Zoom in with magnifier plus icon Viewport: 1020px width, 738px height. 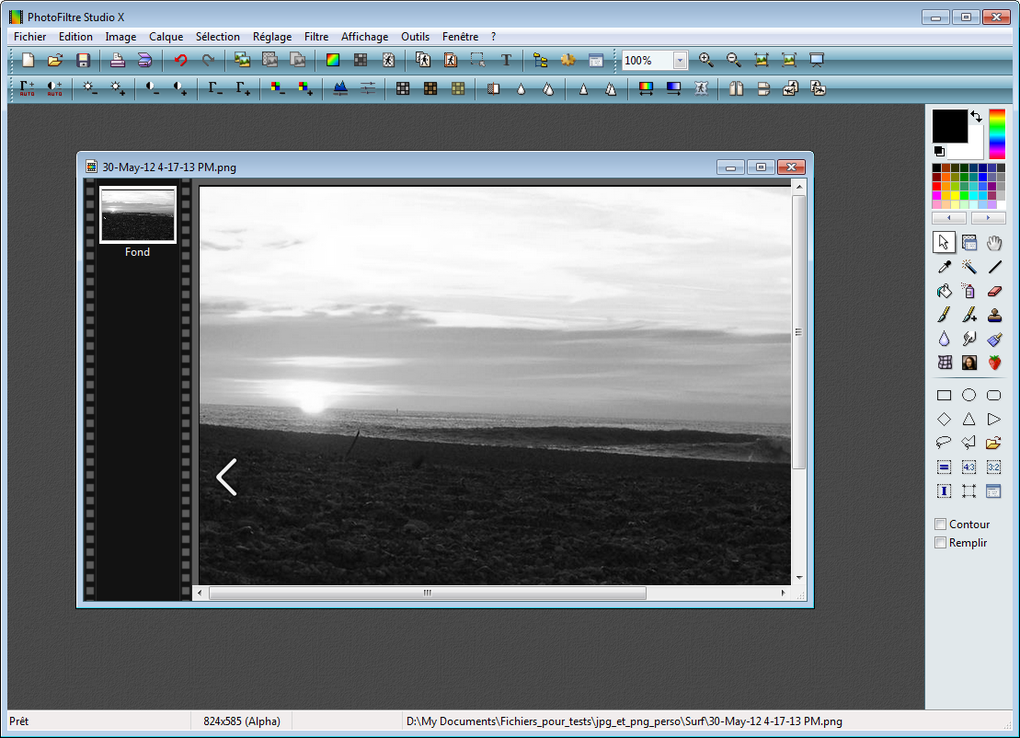(706, 61)
